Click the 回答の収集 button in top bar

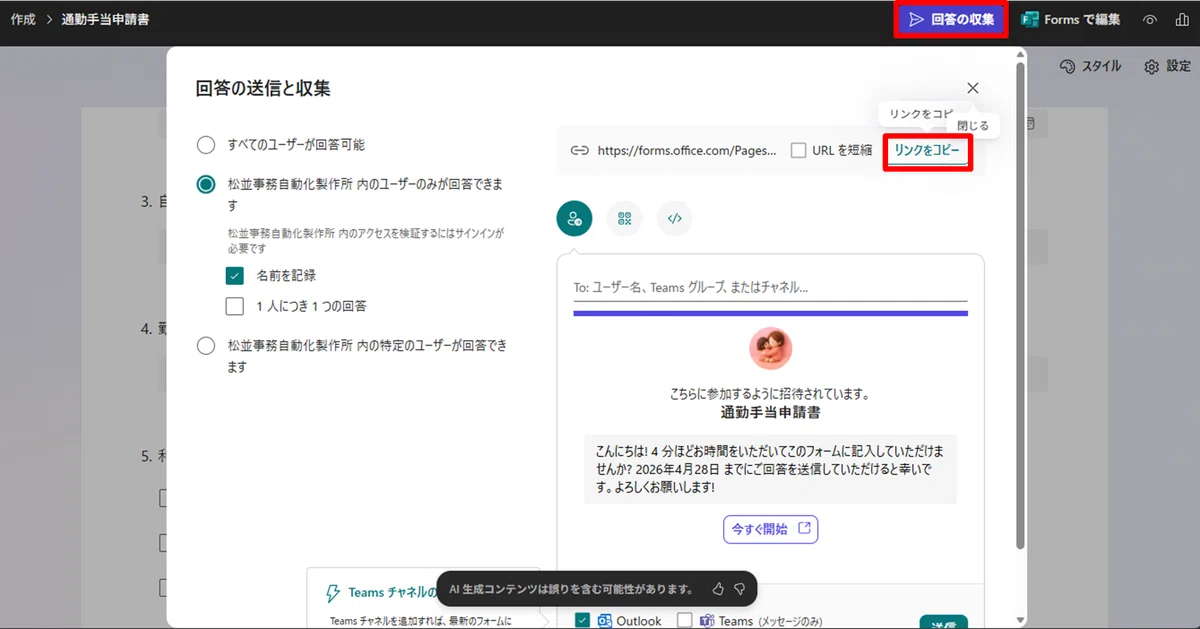(951, 19)
